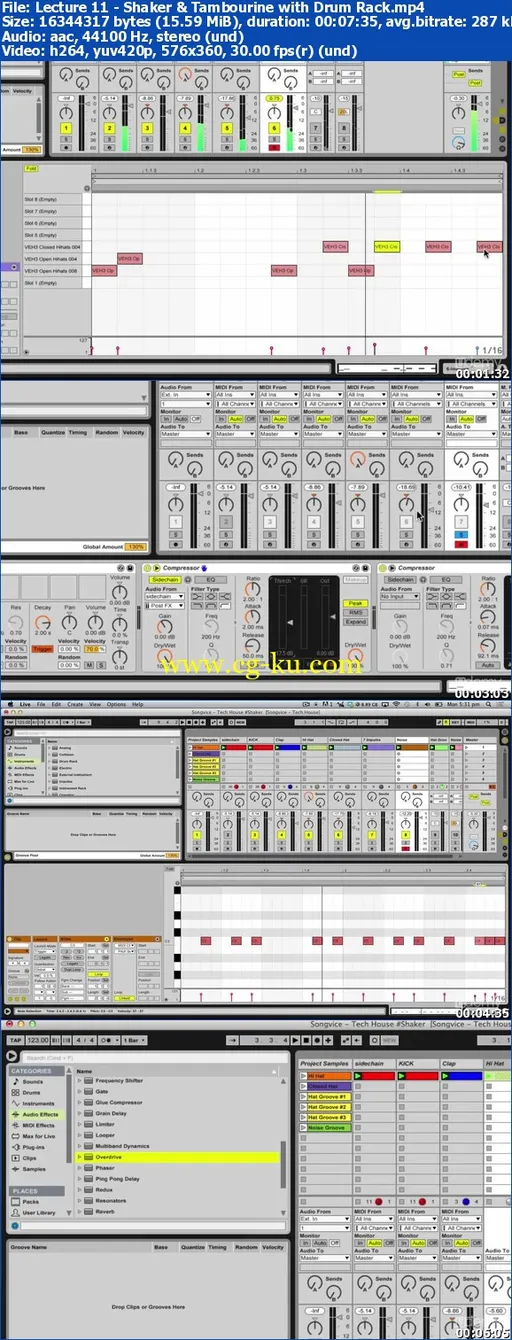Viewport: 512px width, 1340px height.
Task: Launch the Closed Hat clip in Project Samples
Action: tap(303, 1086)
